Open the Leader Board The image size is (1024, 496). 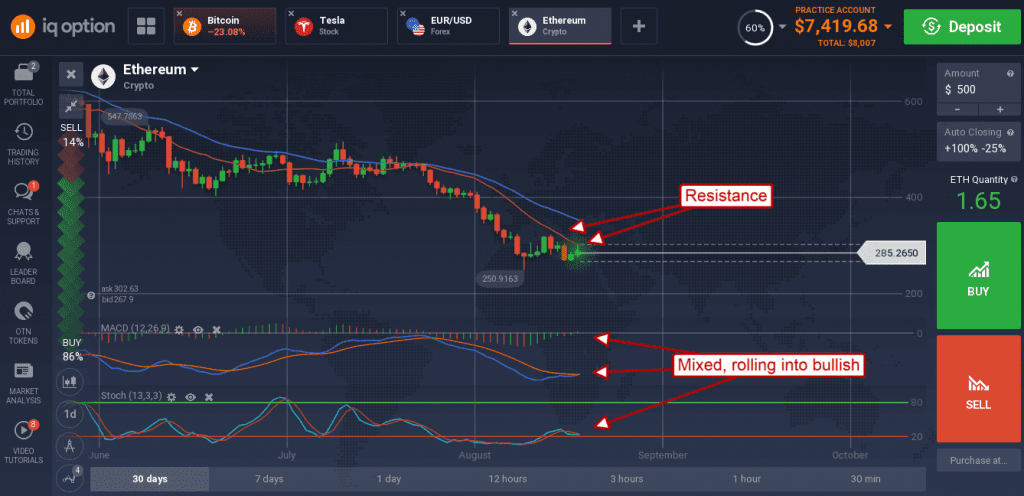tap(24, 264)
